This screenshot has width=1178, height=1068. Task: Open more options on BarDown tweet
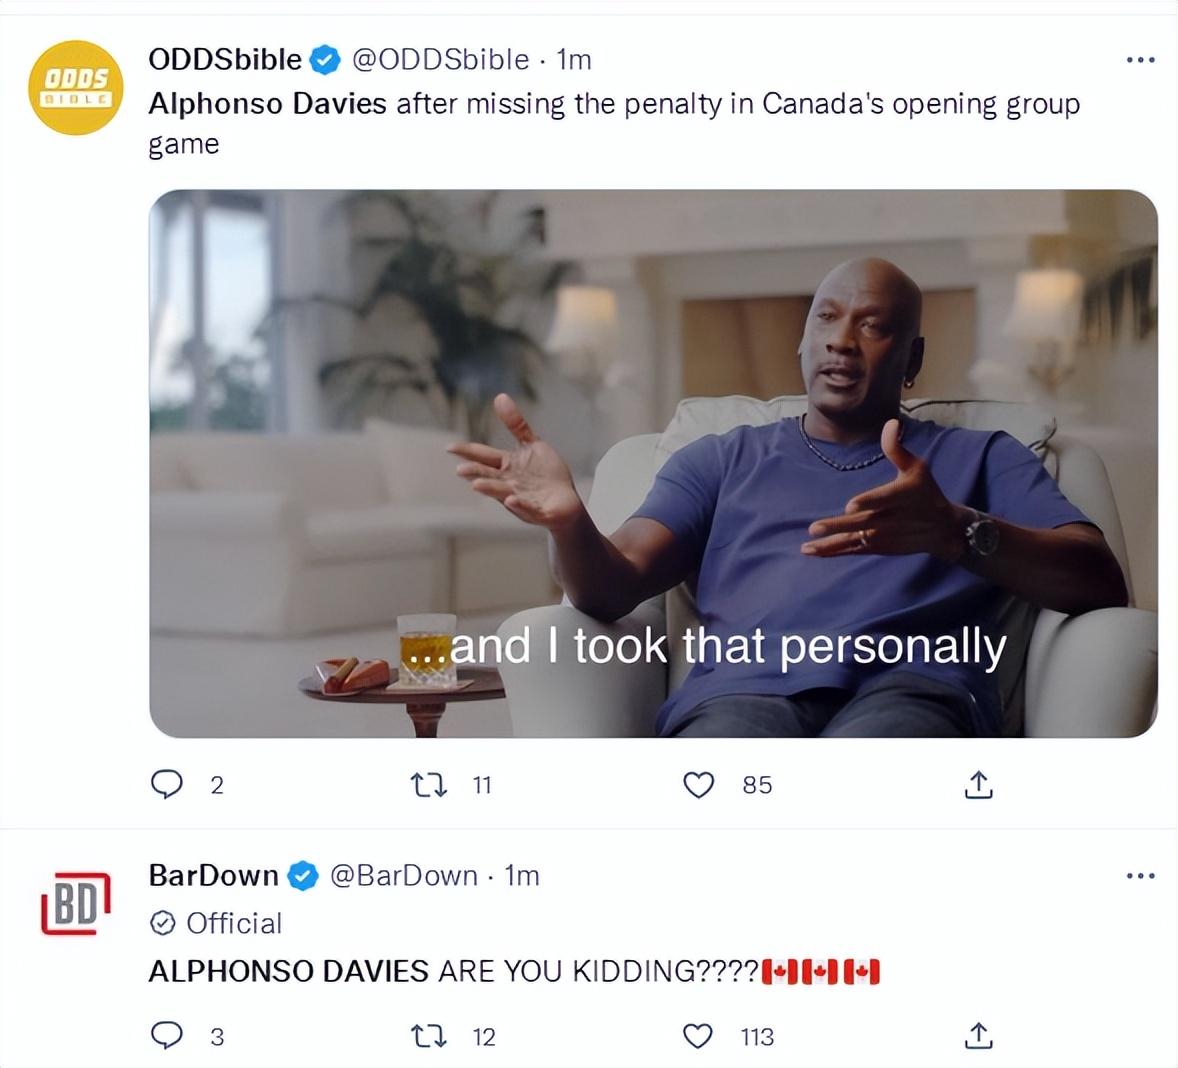click(1140, 876)
